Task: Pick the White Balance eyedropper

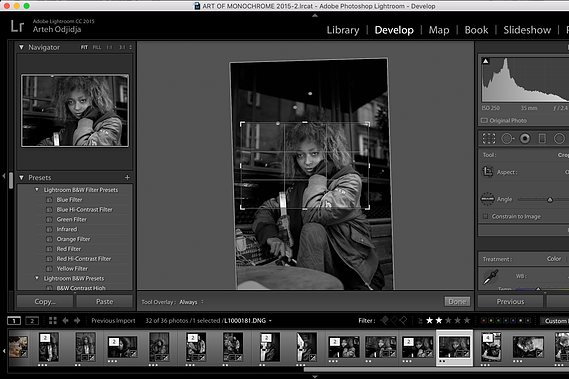Action: coord(491,277)
